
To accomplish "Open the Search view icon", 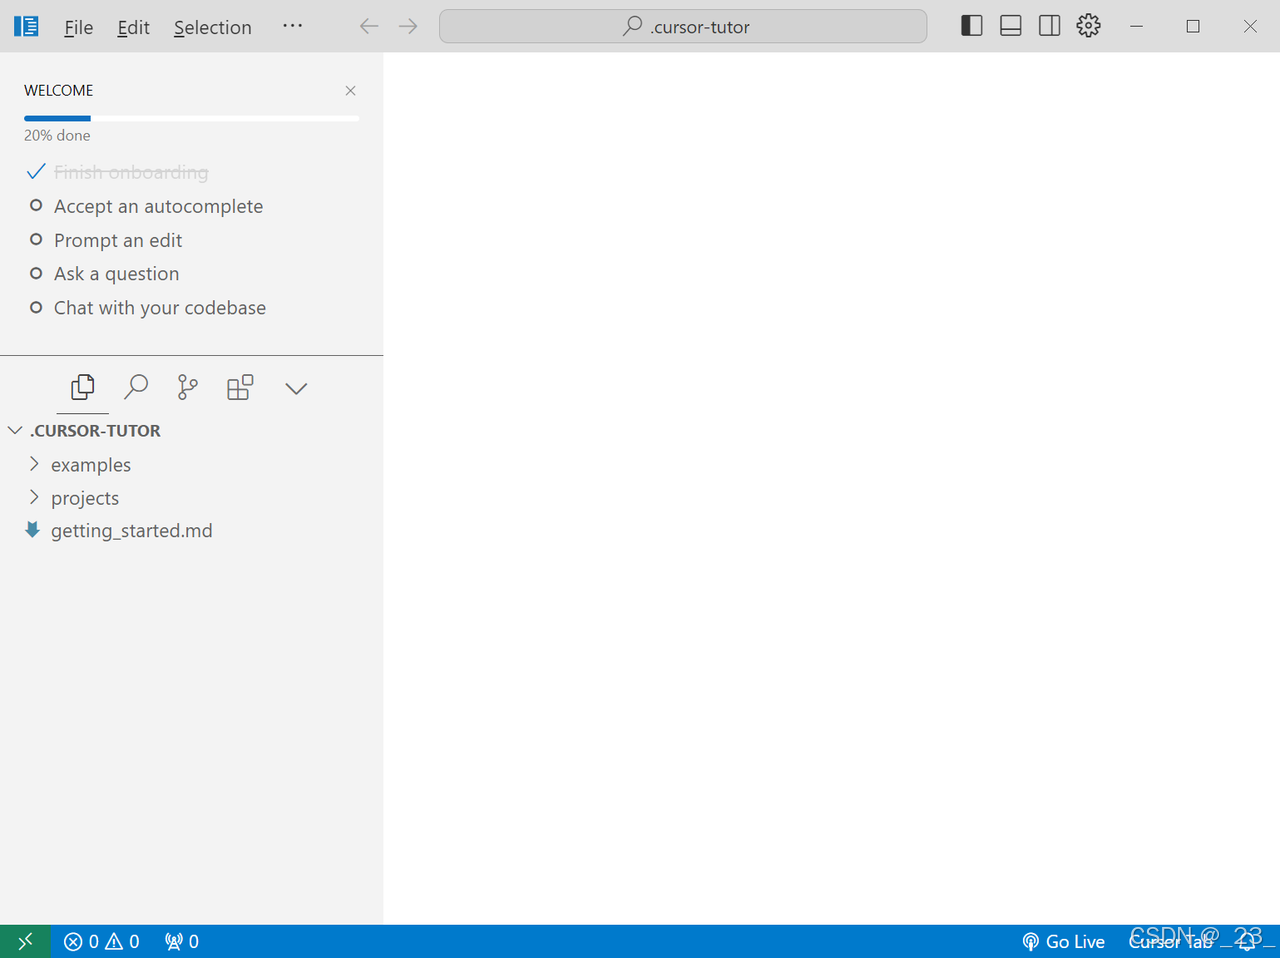I will point(136,387).
